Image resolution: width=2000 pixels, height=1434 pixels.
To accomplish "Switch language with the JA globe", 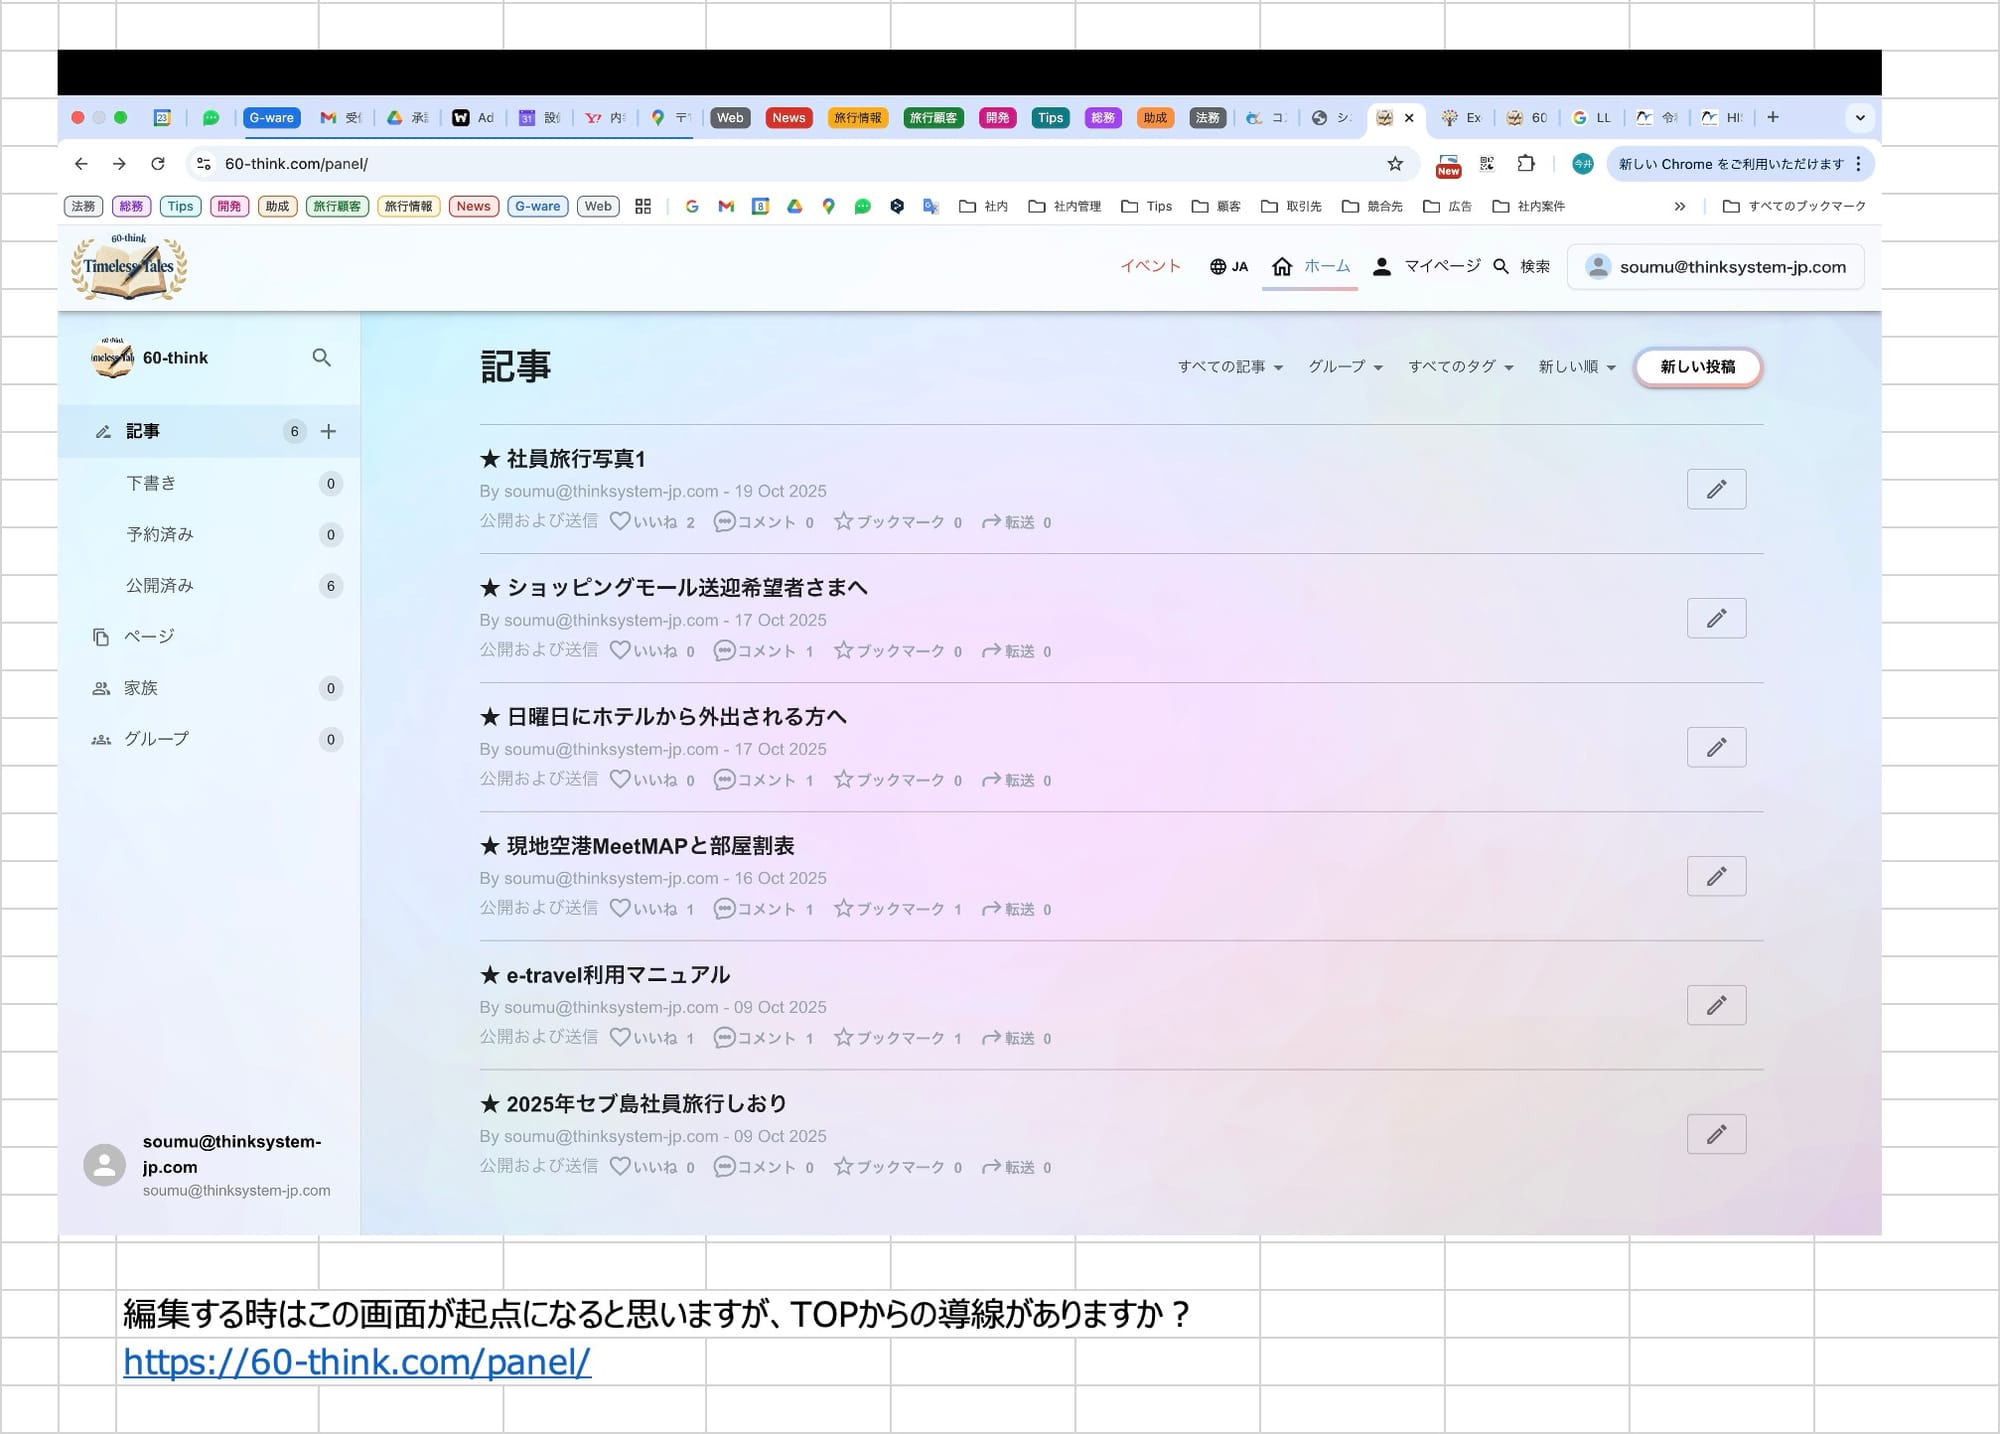I will pyautogui.click(x=1229, y=267).
